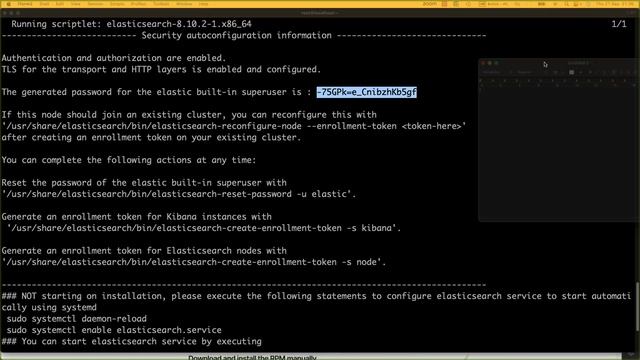This screenshot has width=640, height=360.
Task: Click the 'If this node should join an existing cluster' line
Action: 189,115
